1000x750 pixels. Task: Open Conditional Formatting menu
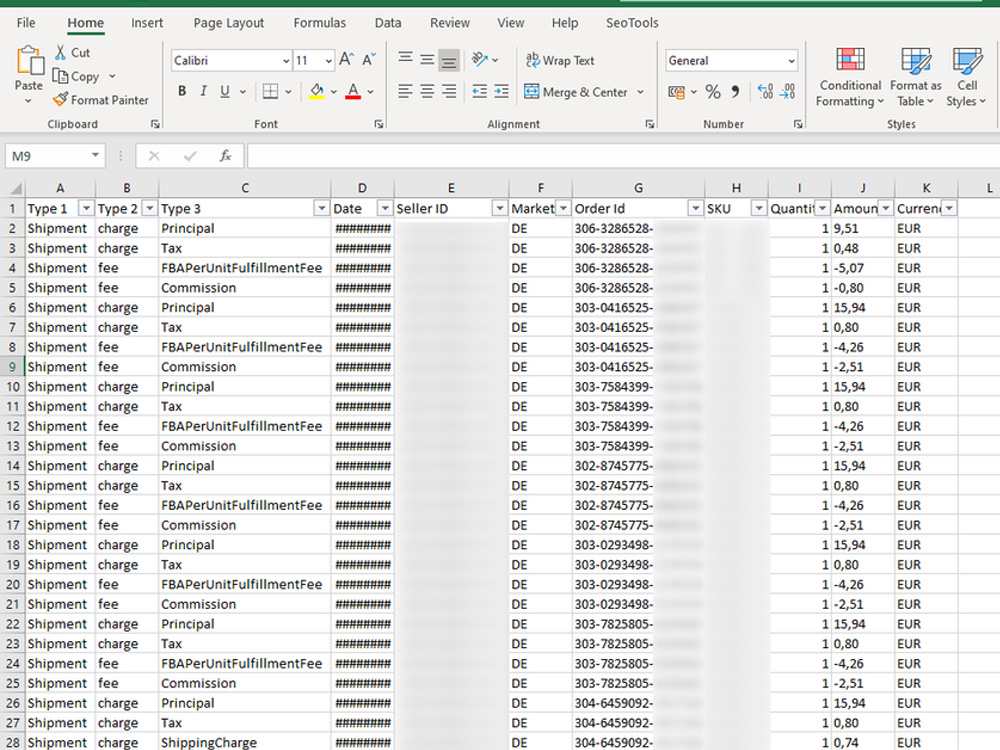850,77
